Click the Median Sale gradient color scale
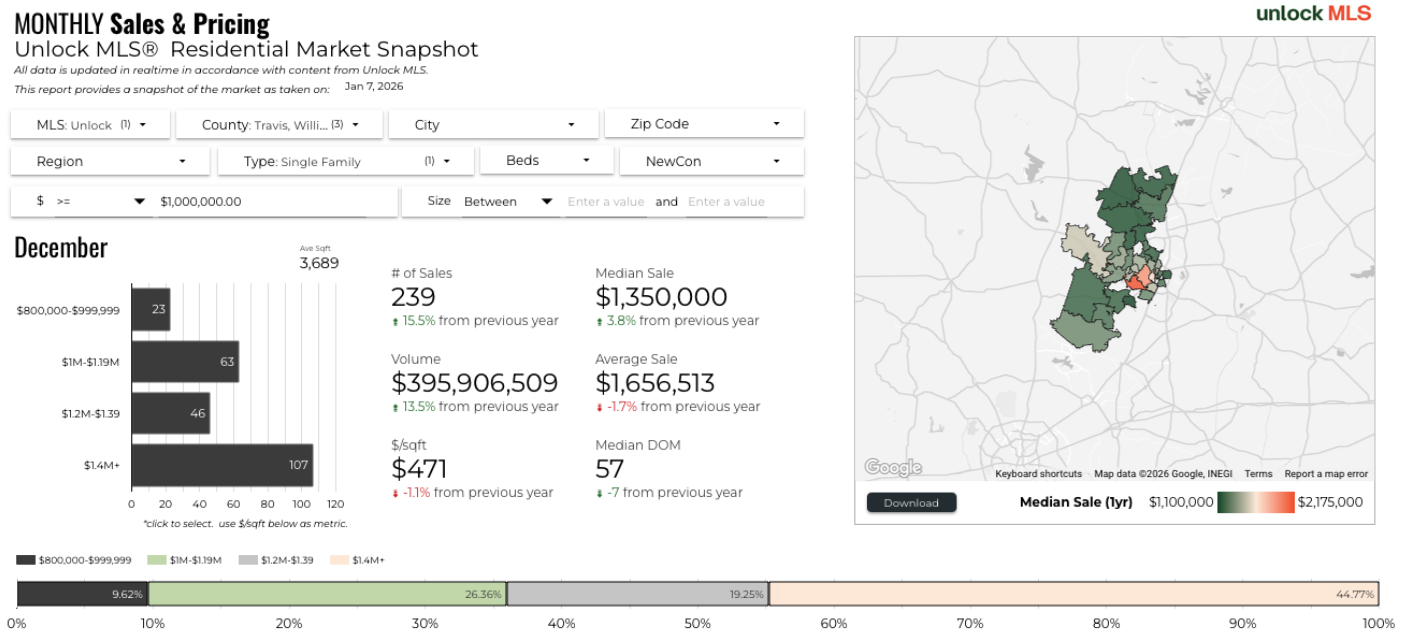Screen dimensions: 1402x635 pyautogui.click(x=1256, y=502)
